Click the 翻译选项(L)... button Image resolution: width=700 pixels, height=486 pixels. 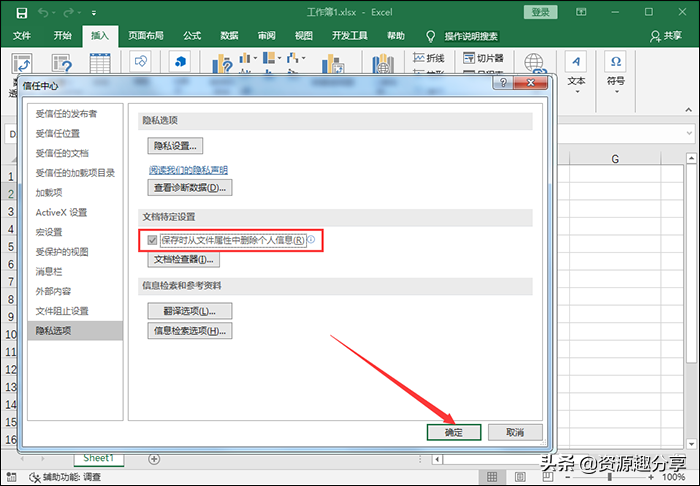[x=190, y=311]
